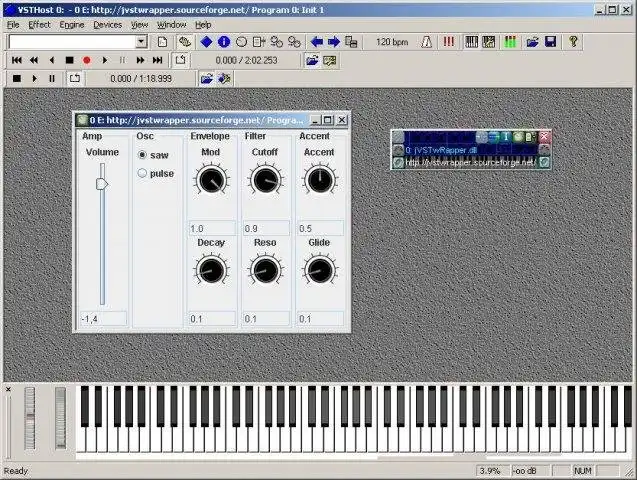This screenshot has width=637, height=480.
Task: Open the File menu
Action: tap(13, 25)
